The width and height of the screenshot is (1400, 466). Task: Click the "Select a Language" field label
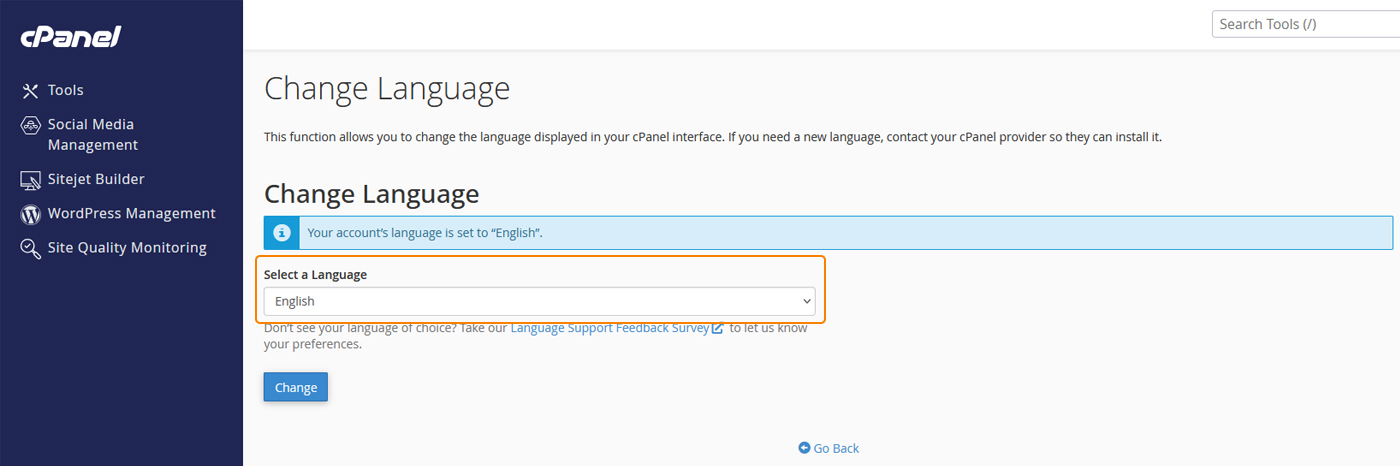pyautogui.click(x=315, y=274)
